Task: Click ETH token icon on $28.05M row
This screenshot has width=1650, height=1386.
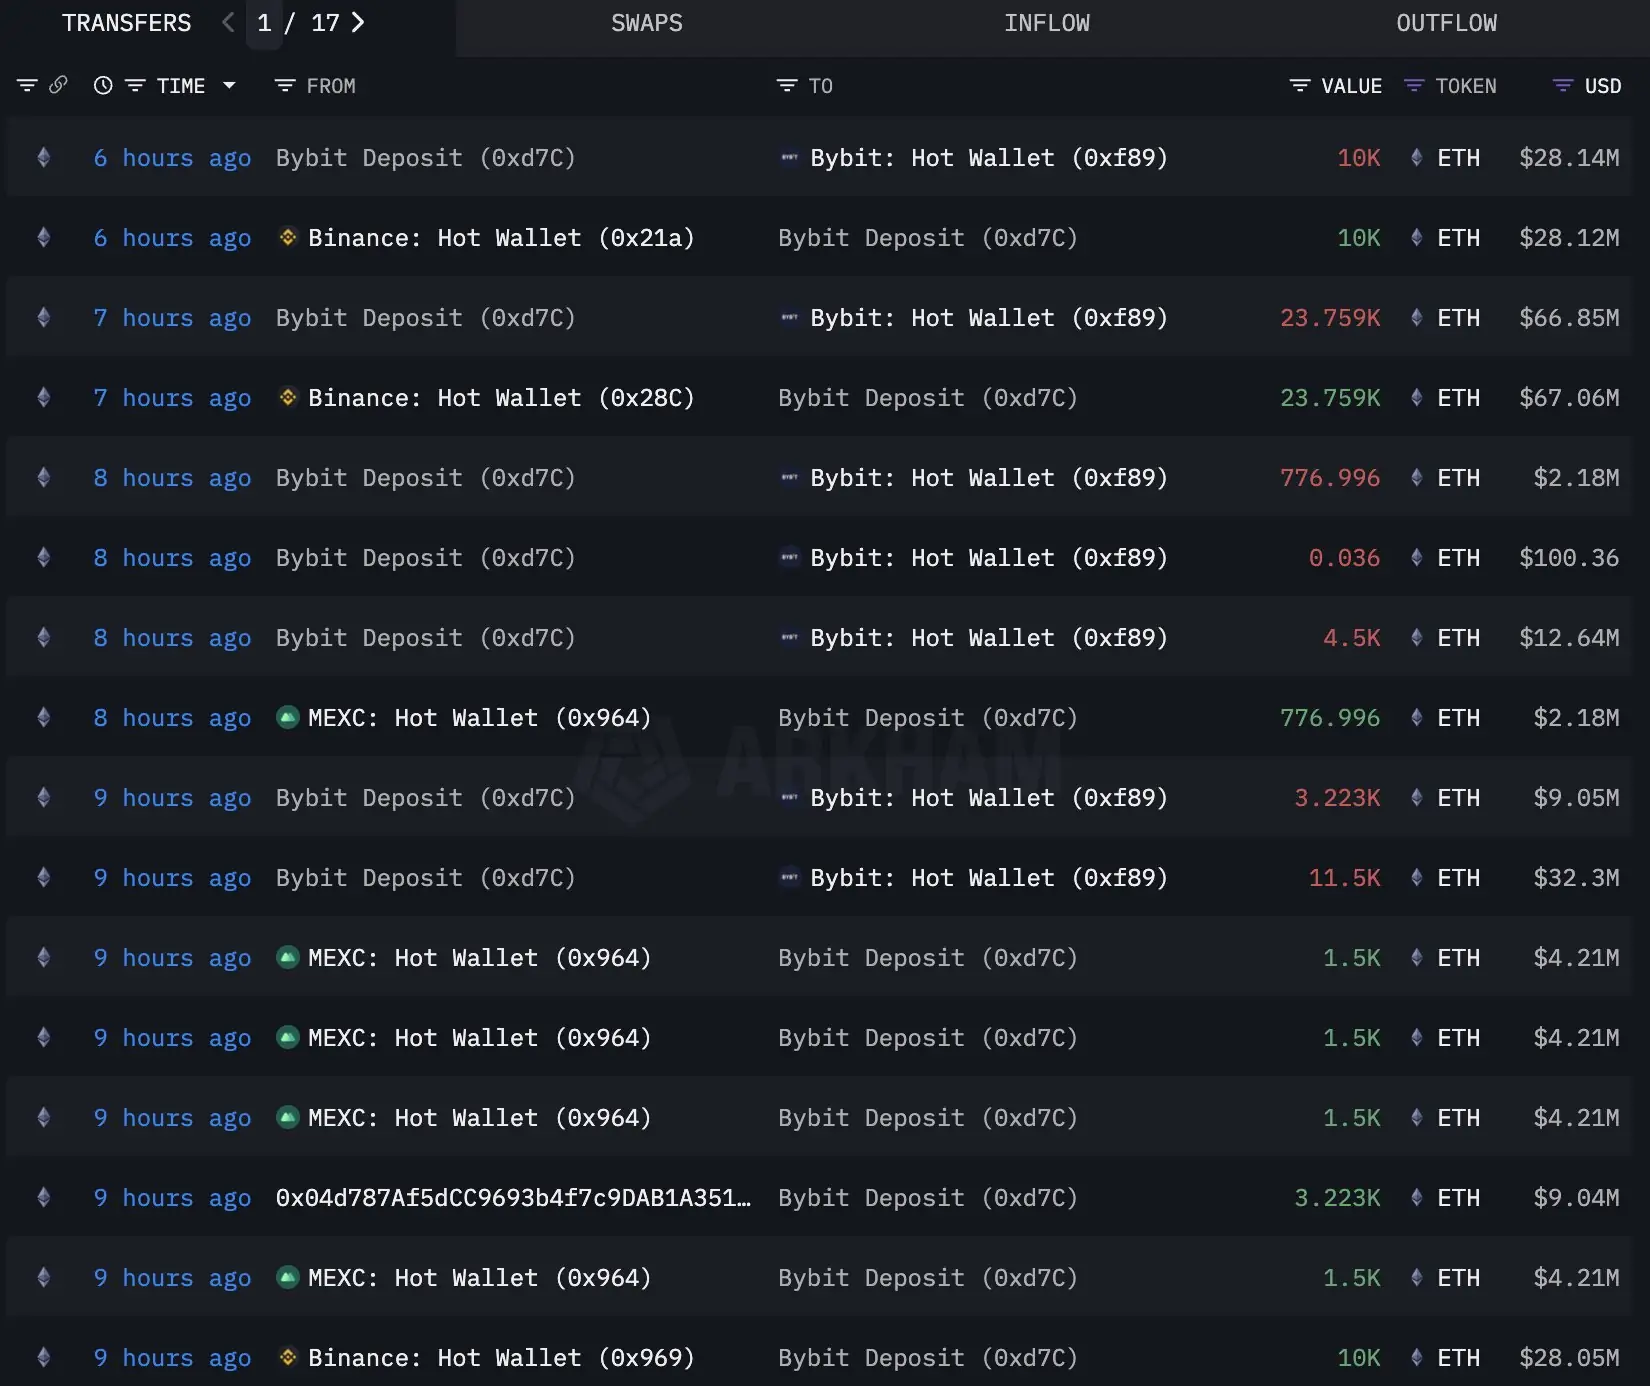Action: 1416,1357
